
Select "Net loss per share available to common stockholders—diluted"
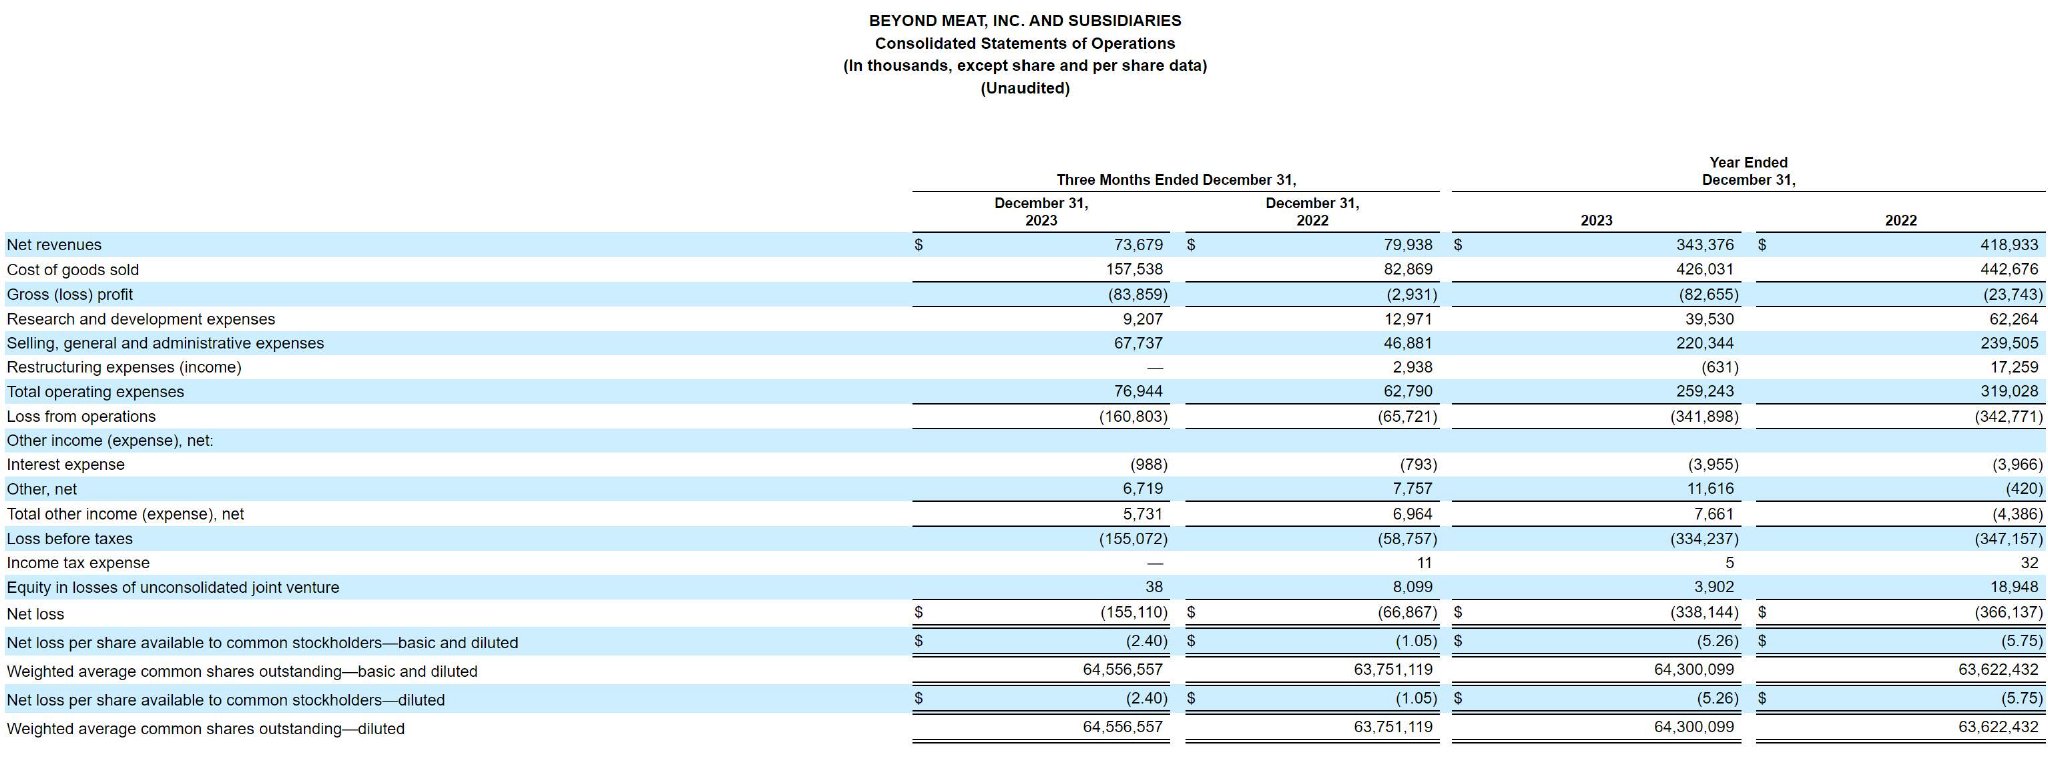tap(226, 700)
